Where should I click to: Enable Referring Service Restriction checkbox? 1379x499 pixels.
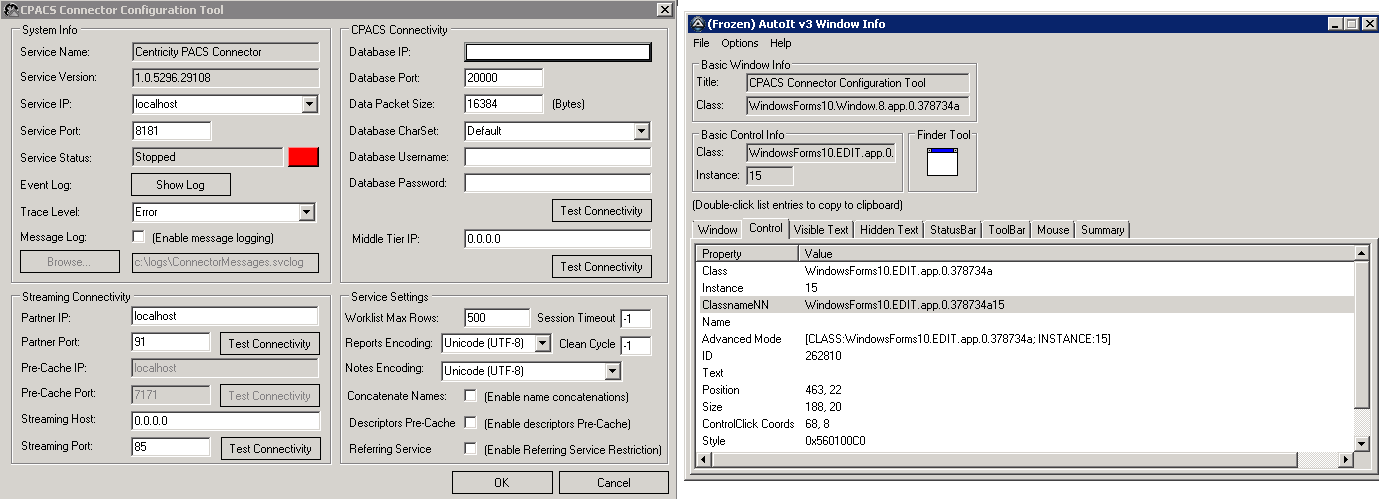point(471,449)
